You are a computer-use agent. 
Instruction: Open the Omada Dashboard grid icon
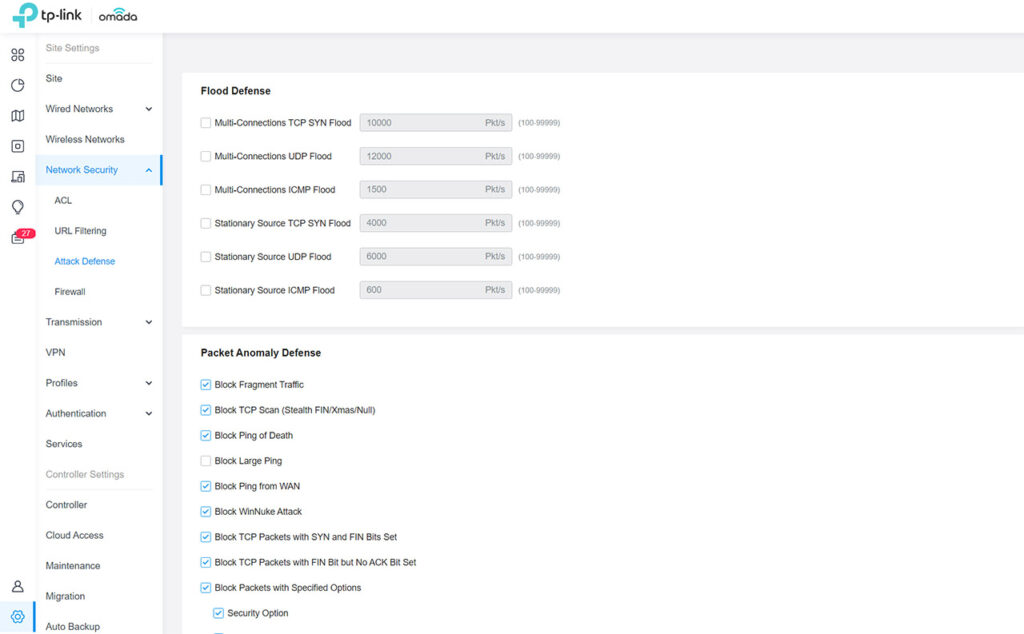point(17,55)
